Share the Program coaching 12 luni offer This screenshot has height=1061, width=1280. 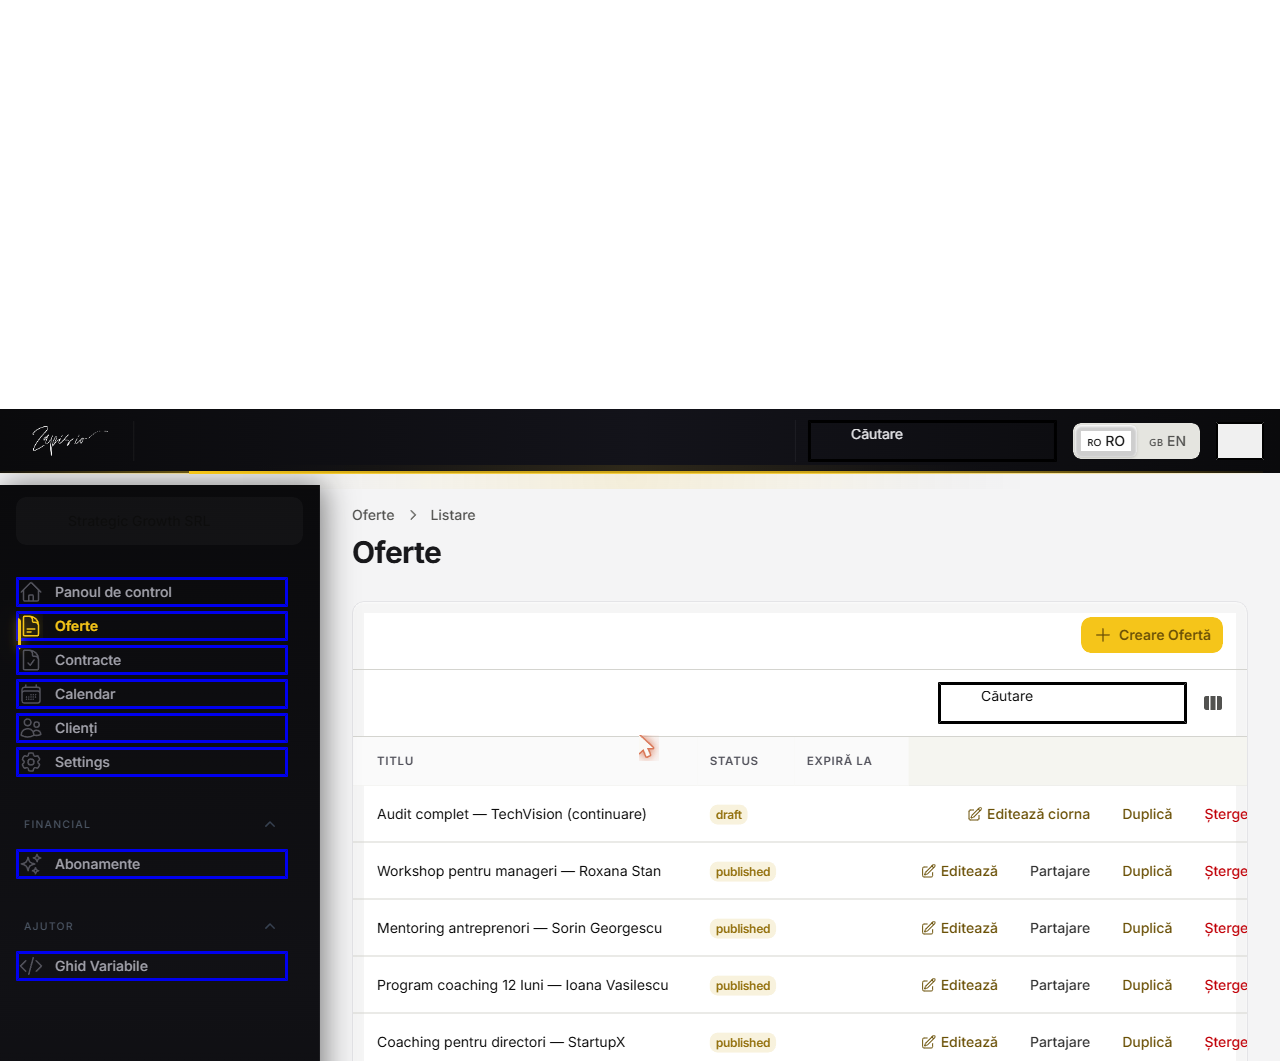(1060, 985)
